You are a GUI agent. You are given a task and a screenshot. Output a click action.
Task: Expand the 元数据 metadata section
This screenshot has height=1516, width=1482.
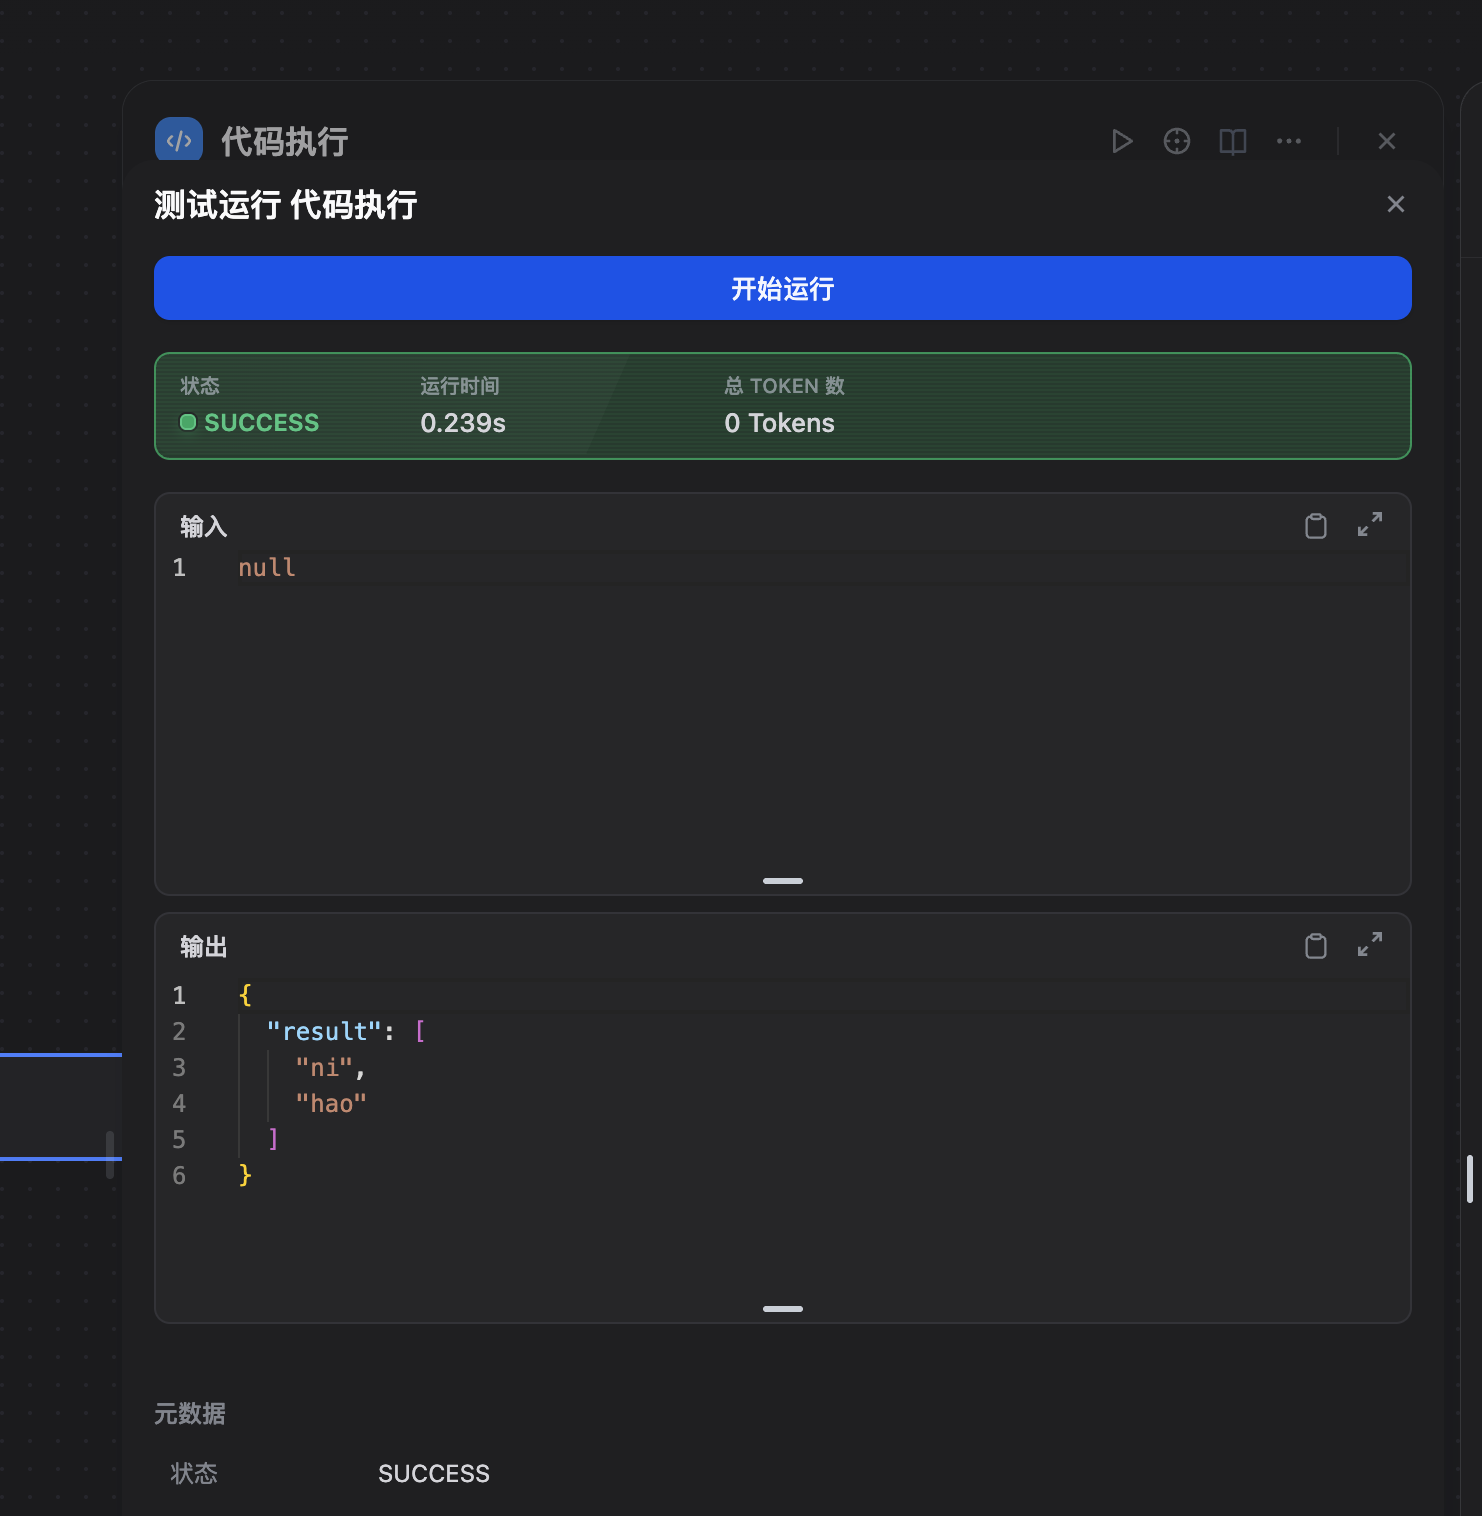pos(190,1413)
